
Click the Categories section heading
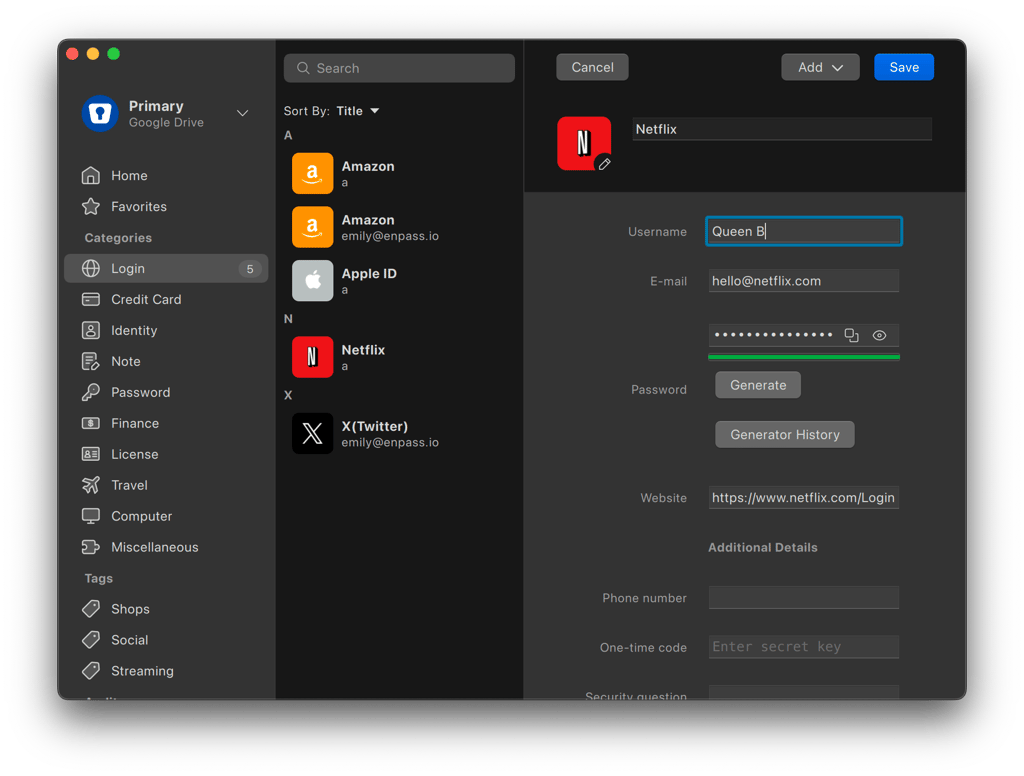(118, 238)
